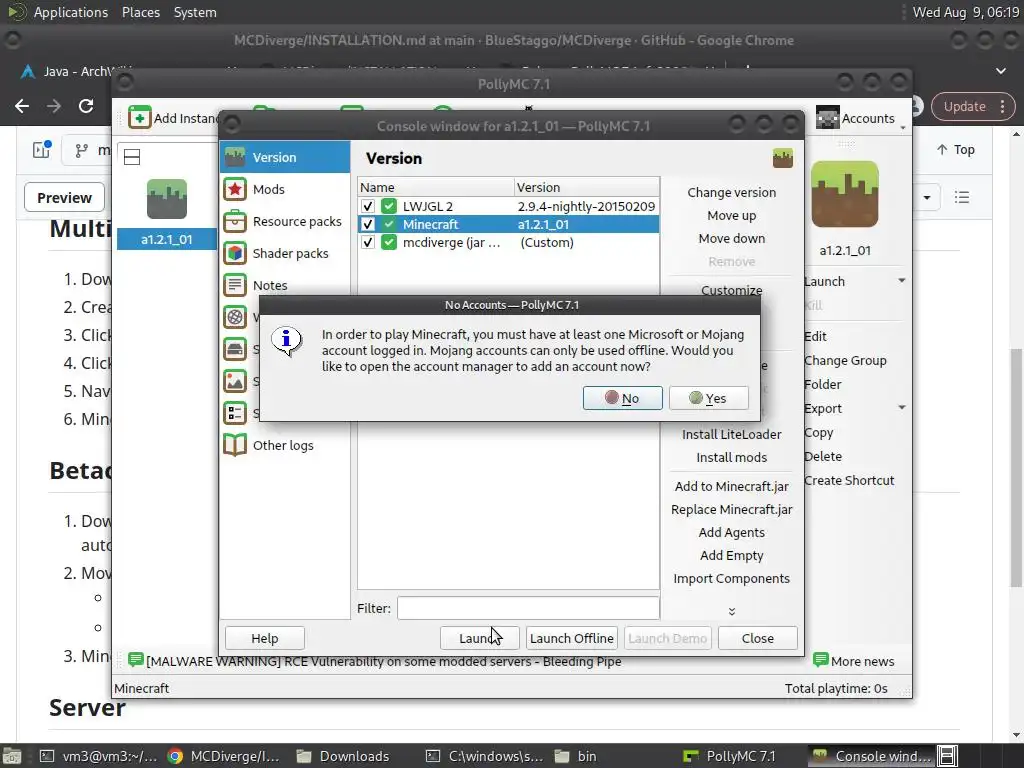Toggle the LWJGL 2 component checkbox
This screenshot has height=768, width=1024.
pyautogui.click(x=368, y=206)
